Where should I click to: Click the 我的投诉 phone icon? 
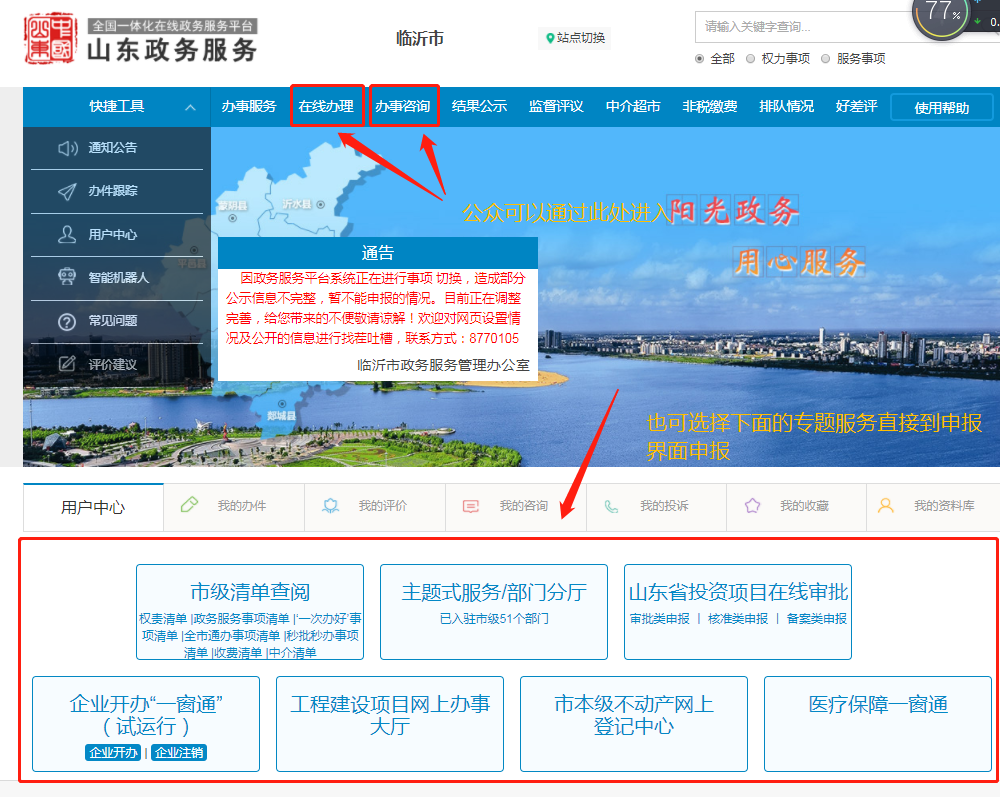[611, 507]
